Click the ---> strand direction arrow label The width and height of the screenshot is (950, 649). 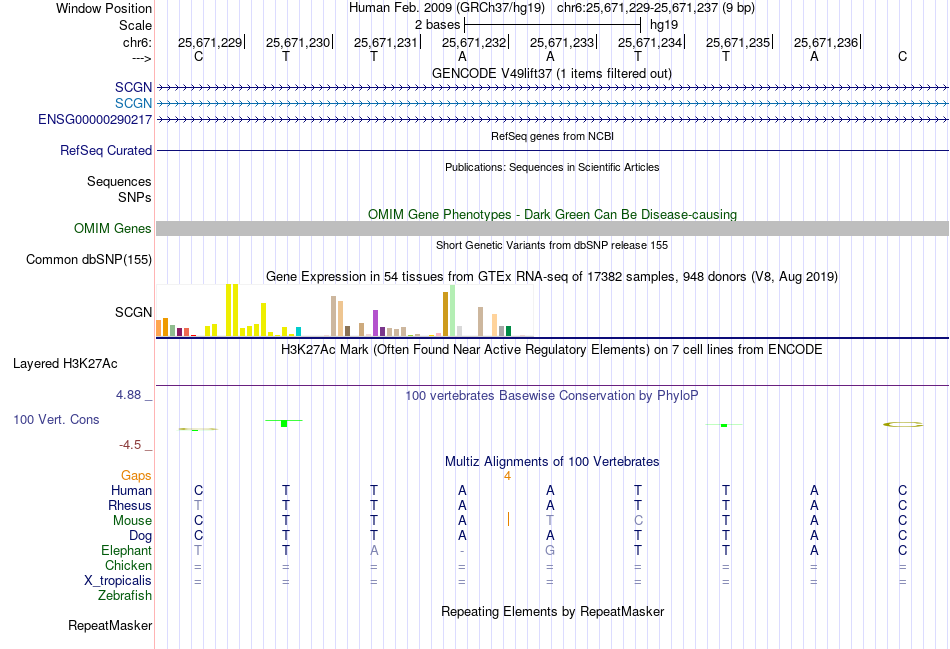click(142, 58)
